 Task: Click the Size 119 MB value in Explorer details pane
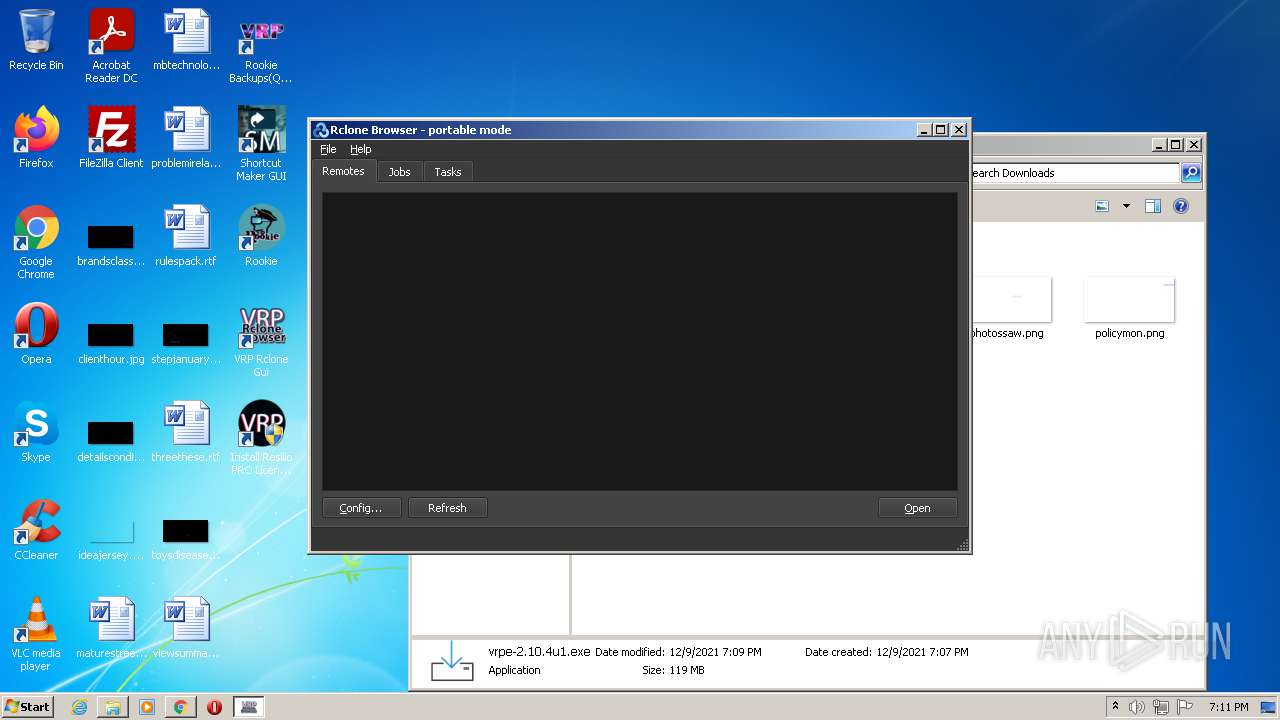pyautogui.click(x=685, y=670)
